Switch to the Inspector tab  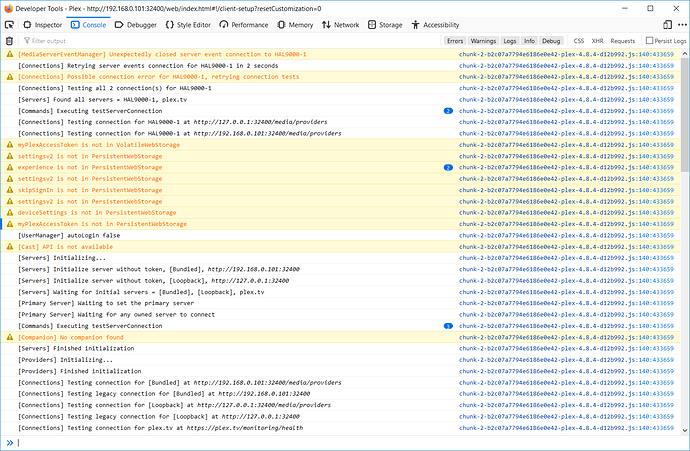[x=42, y=24]
